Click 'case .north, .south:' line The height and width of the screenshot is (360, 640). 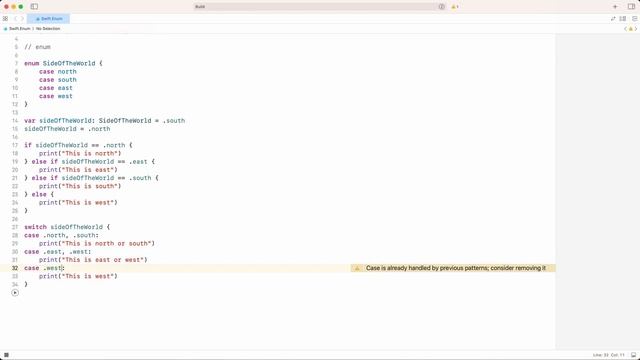61,236
